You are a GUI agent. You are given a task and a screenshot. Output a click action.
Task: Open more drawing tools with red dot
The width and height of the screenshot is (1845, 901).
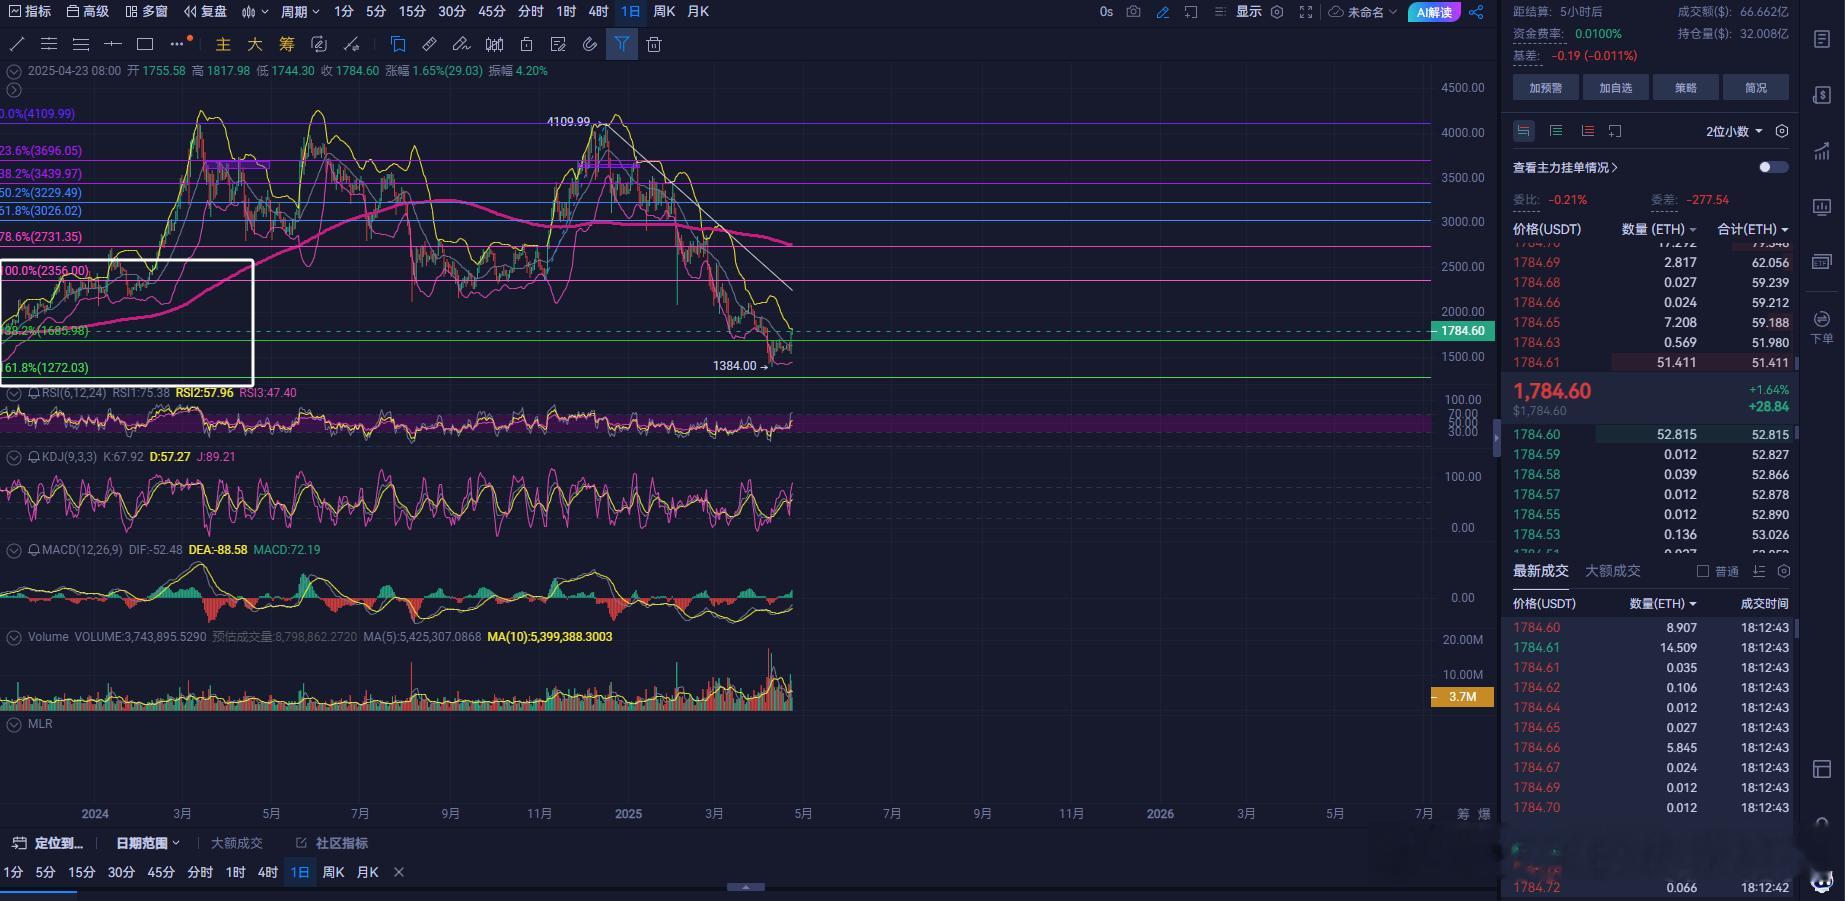pos(179,43)
